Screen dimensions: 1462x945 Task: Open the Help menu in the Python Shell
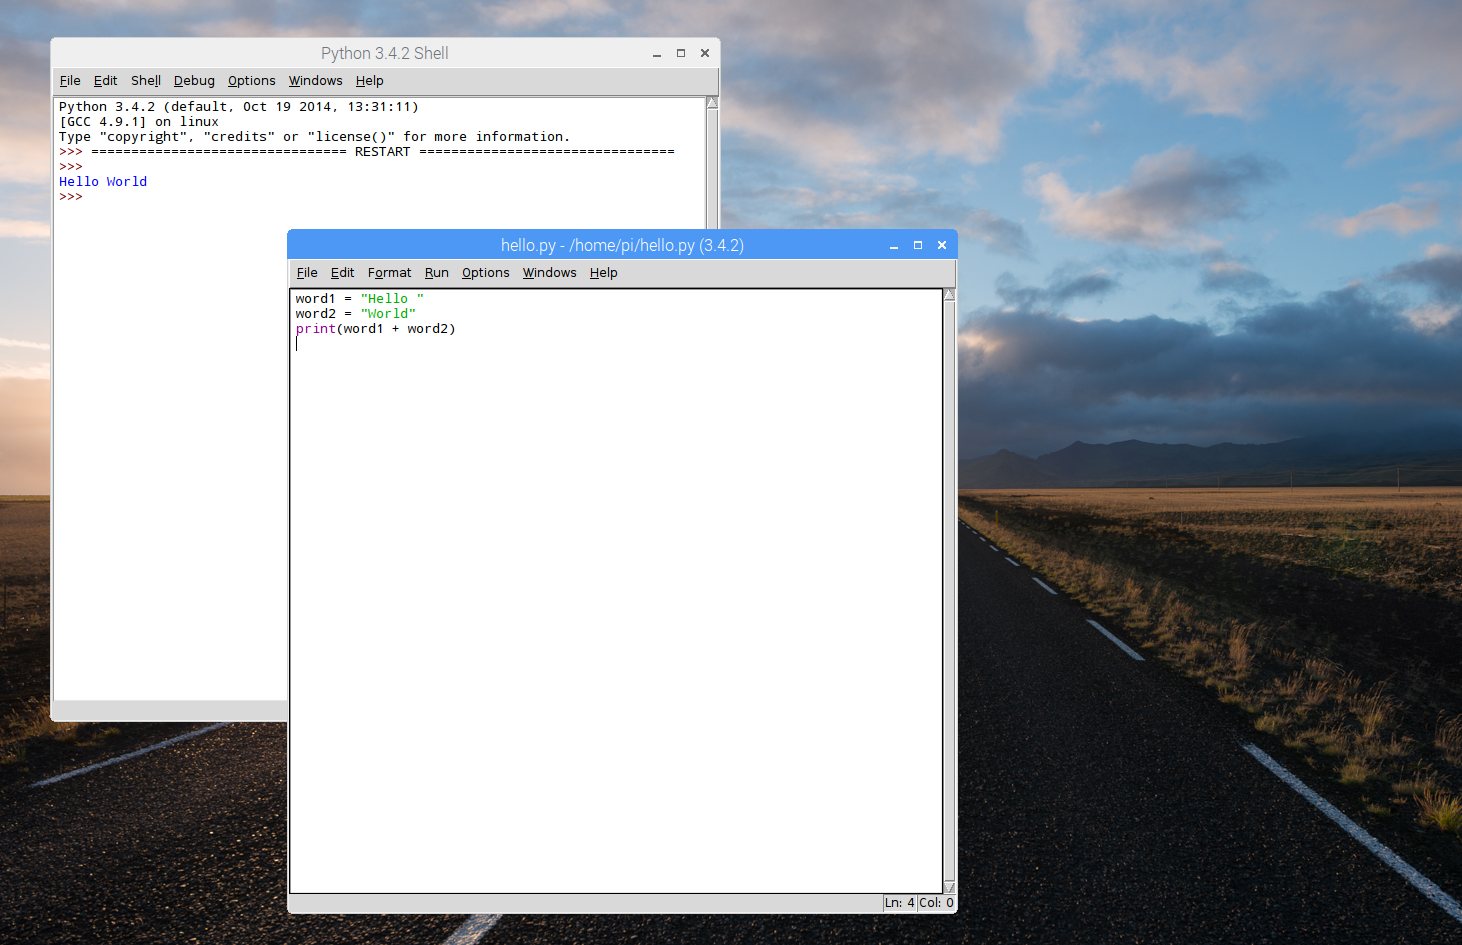[369, 80]
